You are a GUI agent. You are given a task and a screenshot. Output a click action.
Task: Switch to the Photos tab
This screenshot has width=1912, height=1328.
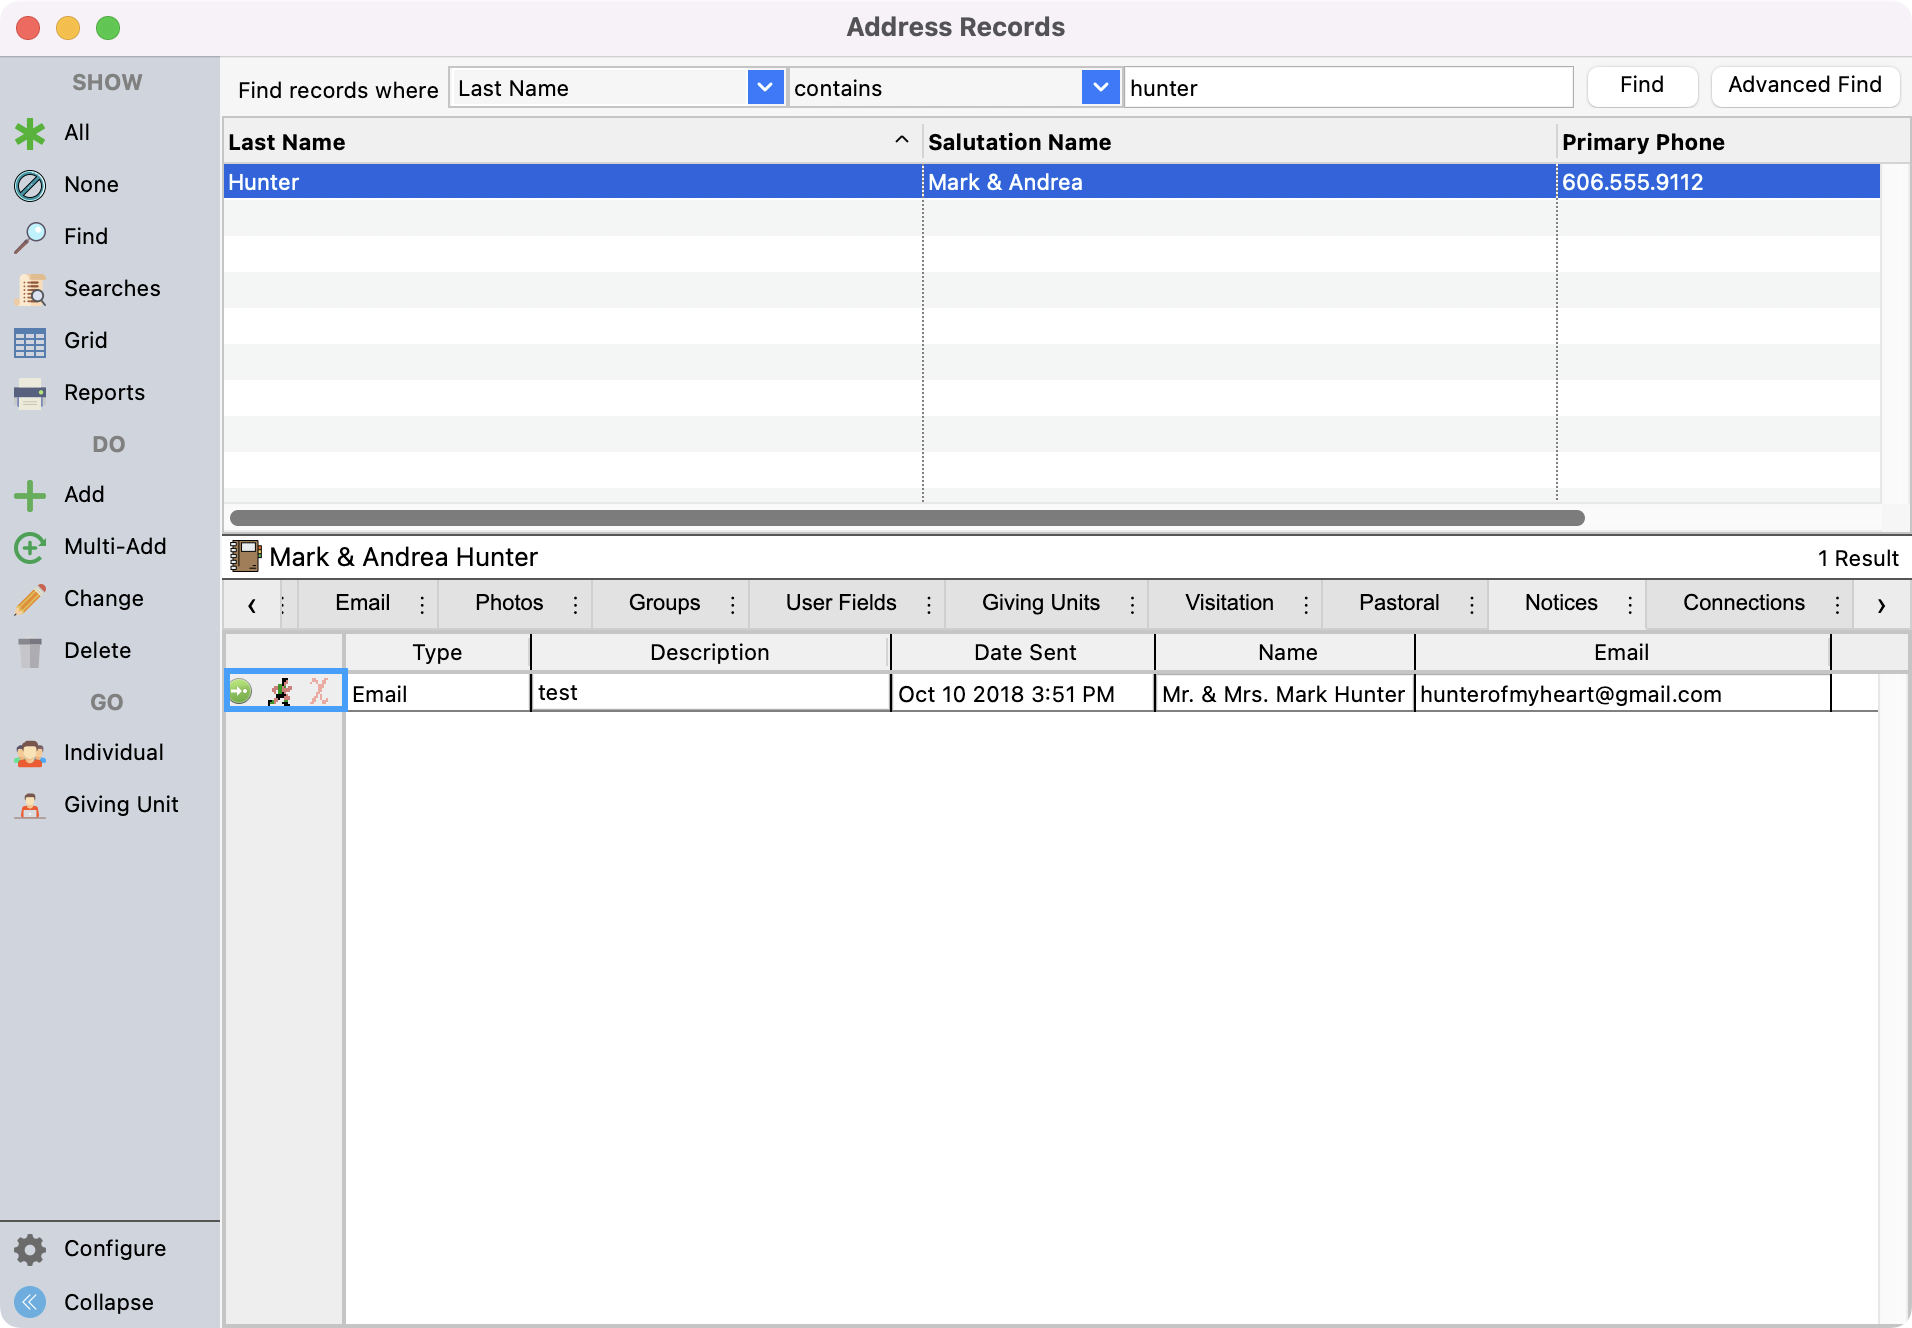tap(509, 603)
